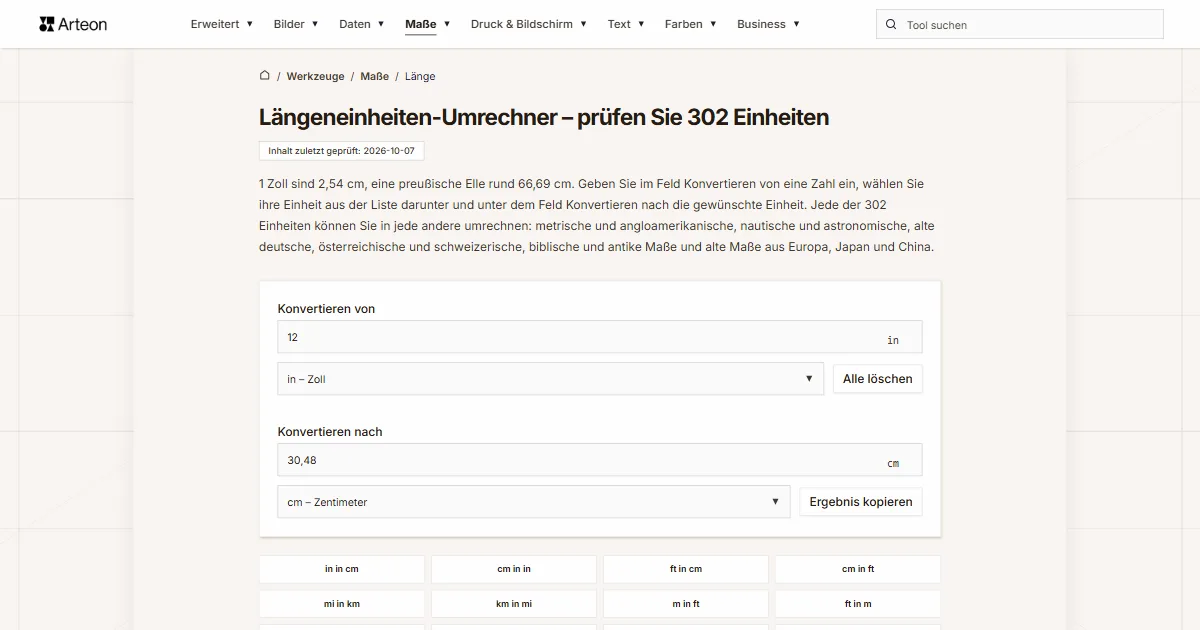
Task: Go to Maße breadcrumb link
Action: (375, 76)
